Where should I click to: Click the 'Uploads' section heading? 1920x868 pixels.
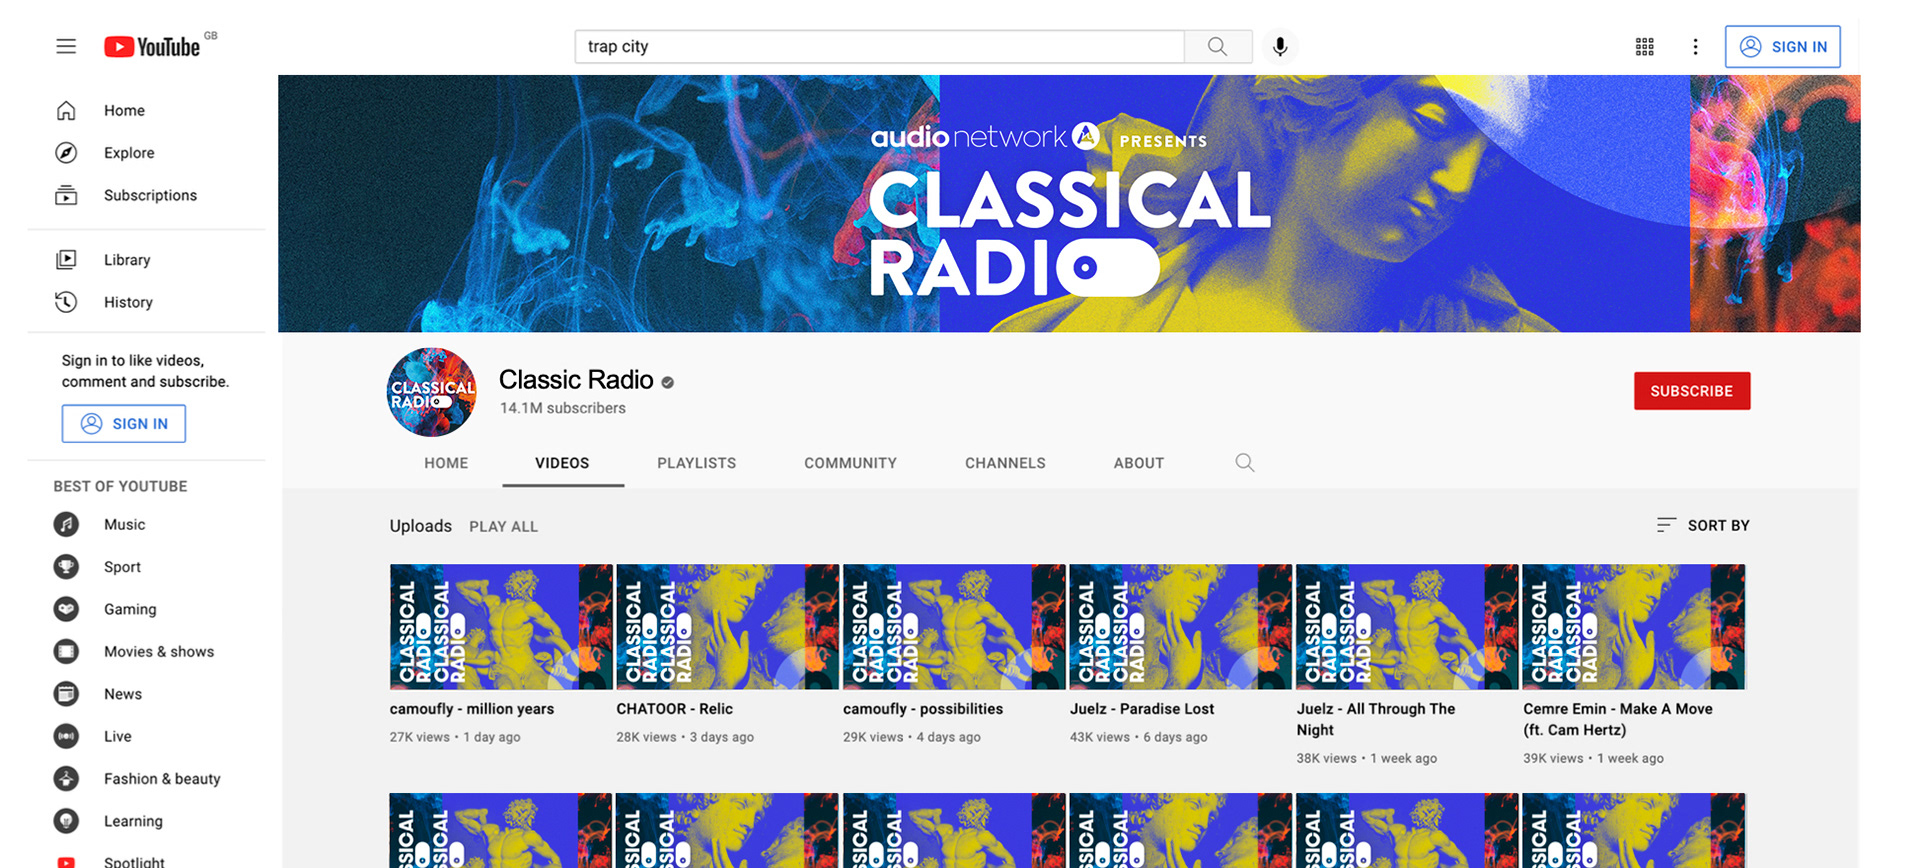(421, 526)
